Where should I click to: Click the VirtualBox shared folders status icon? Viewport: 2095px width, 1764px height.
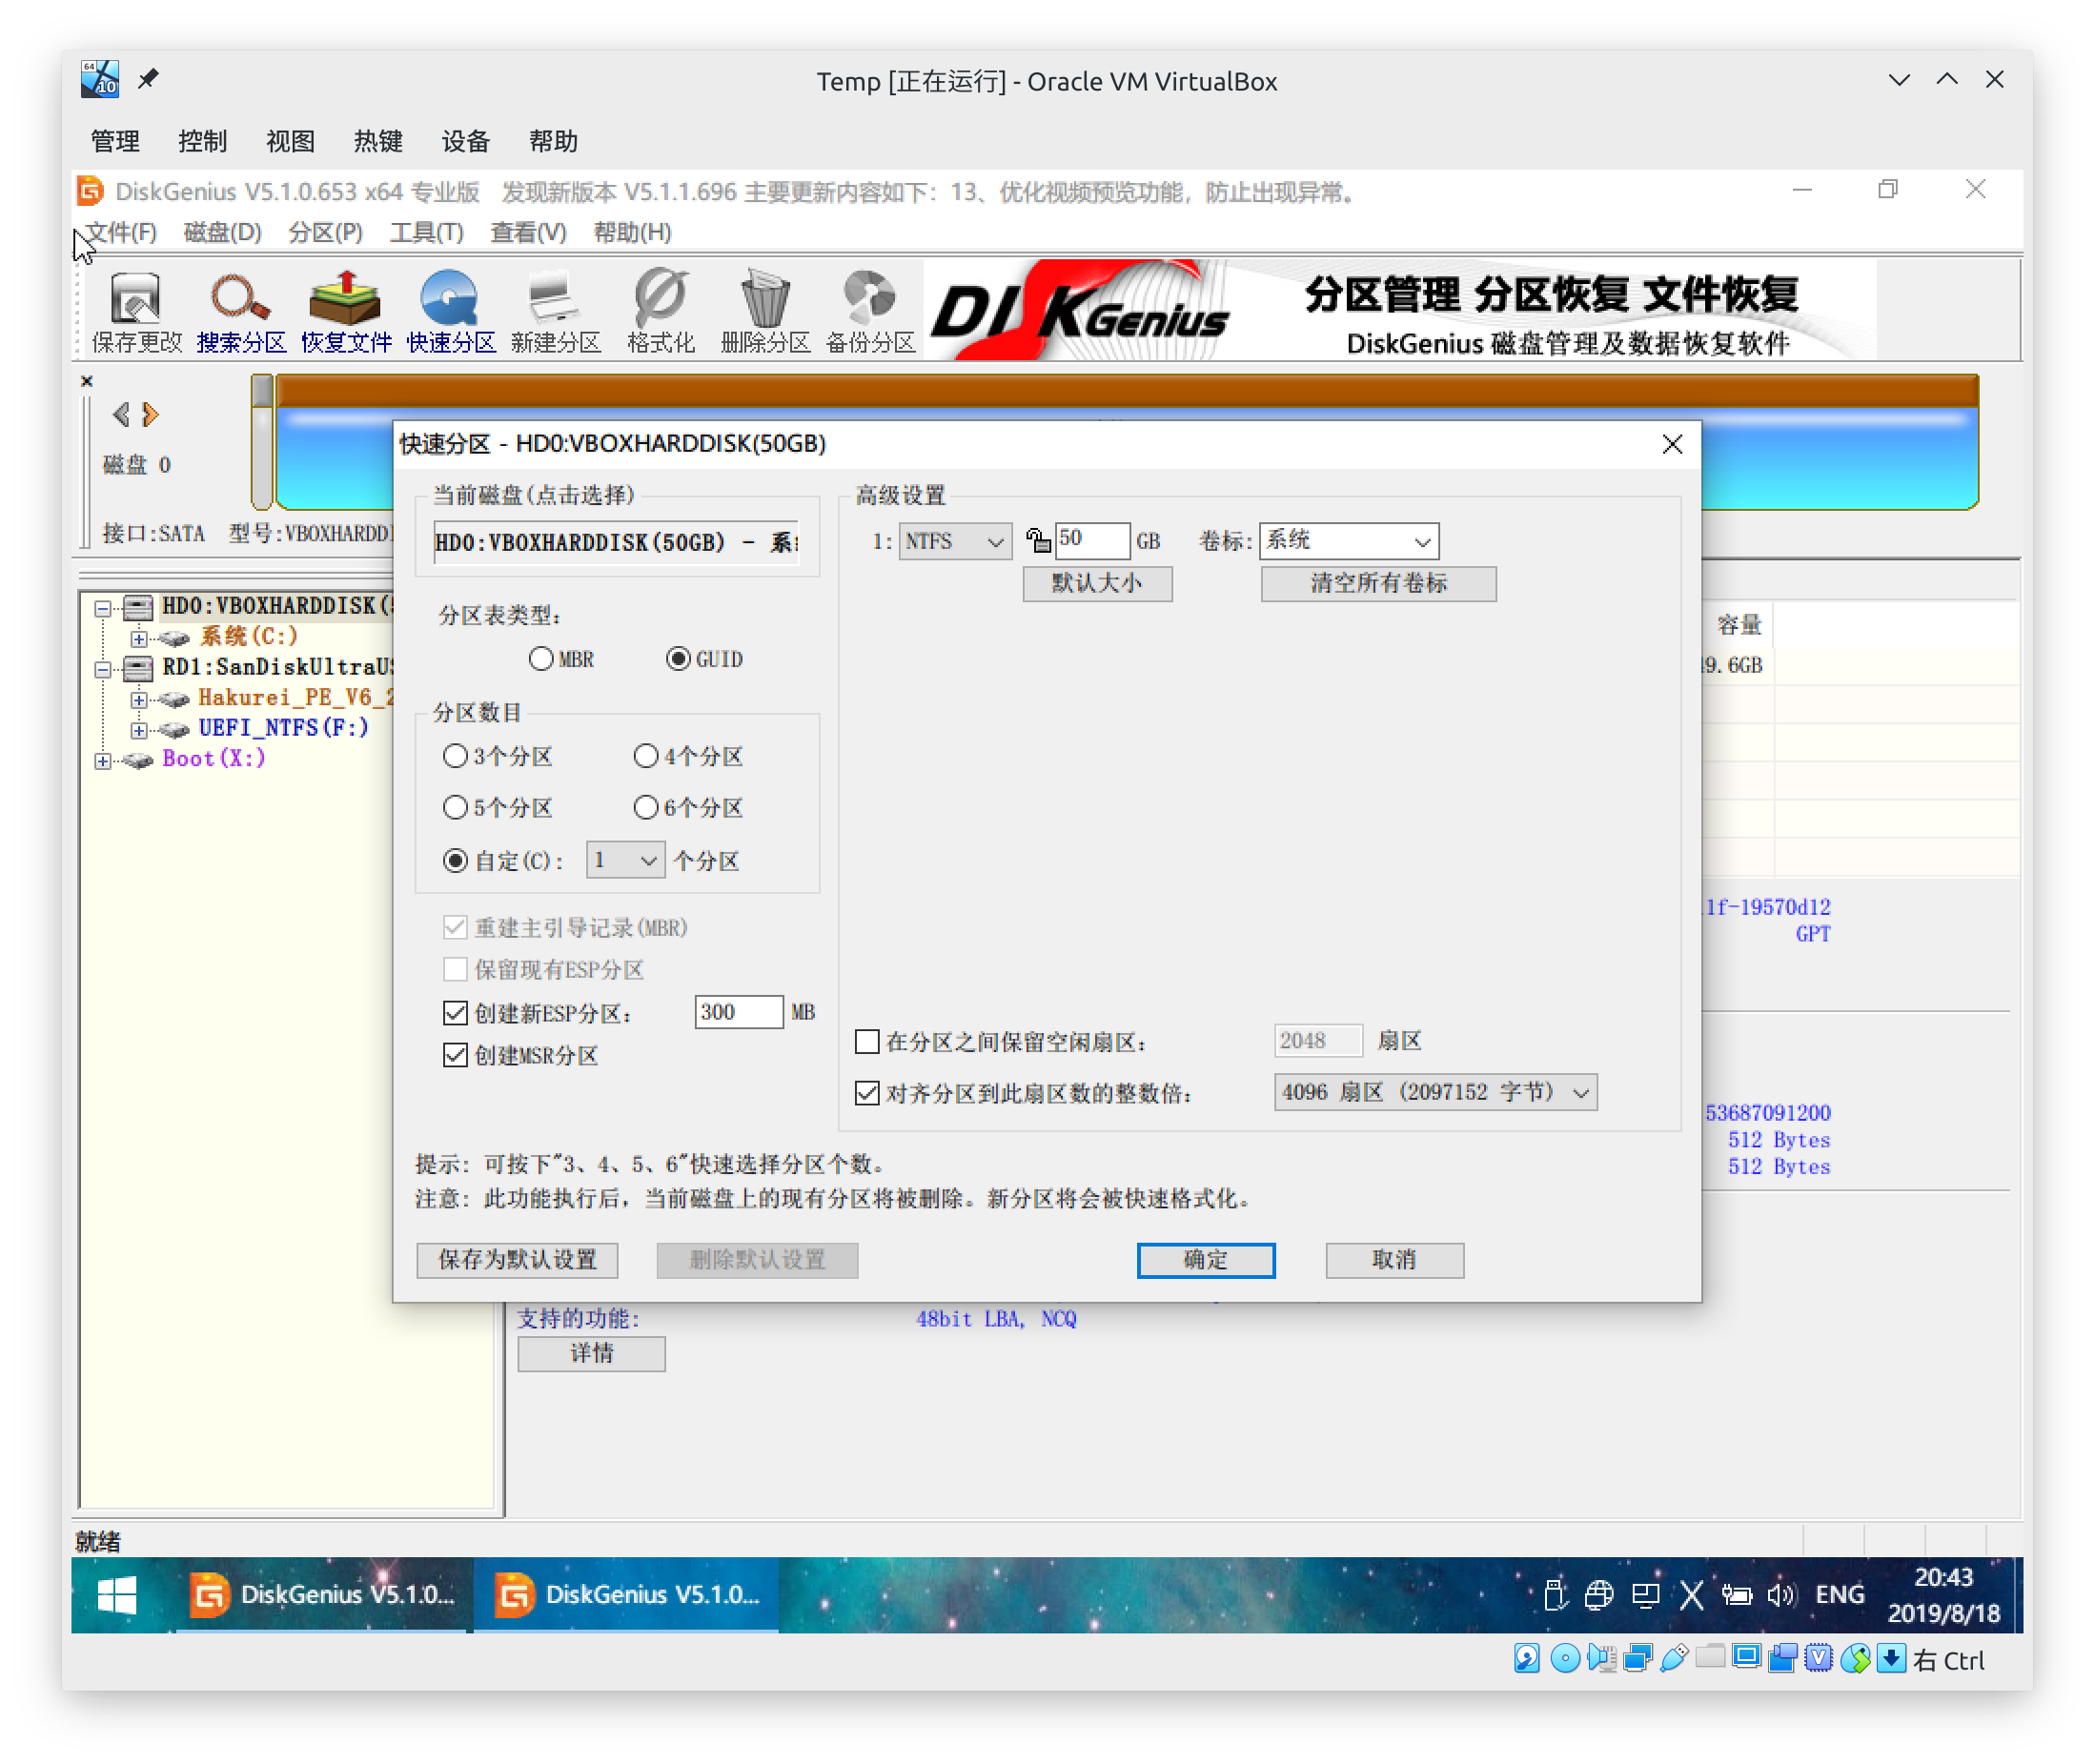tap(1710, 1657)
